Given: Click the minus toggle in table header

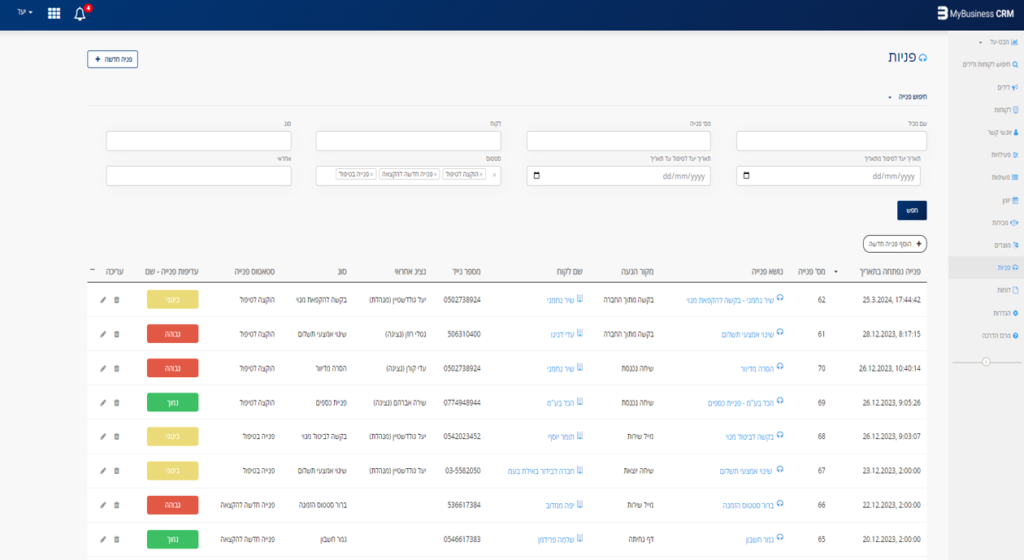Looking at the screenshot, I should (x=92, y=270).
